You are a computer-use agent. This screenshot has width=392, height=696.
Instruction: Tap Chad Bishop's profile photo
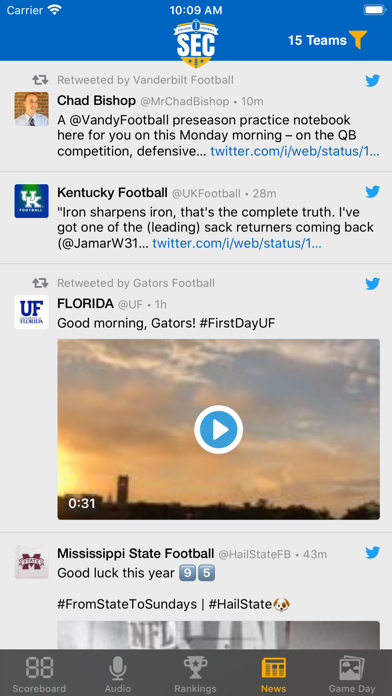pyautogui.click(x=32, y=109)
